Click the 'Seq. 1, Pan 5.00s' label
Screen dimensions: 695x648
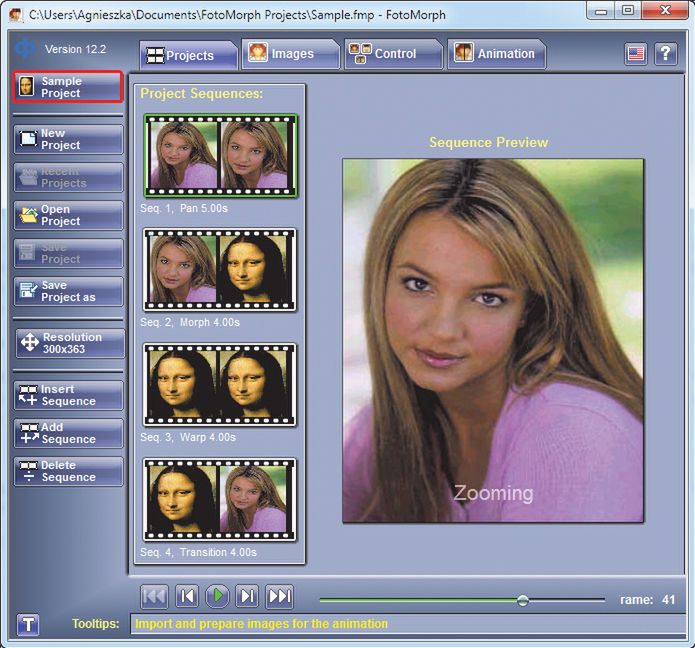(184, 208)
